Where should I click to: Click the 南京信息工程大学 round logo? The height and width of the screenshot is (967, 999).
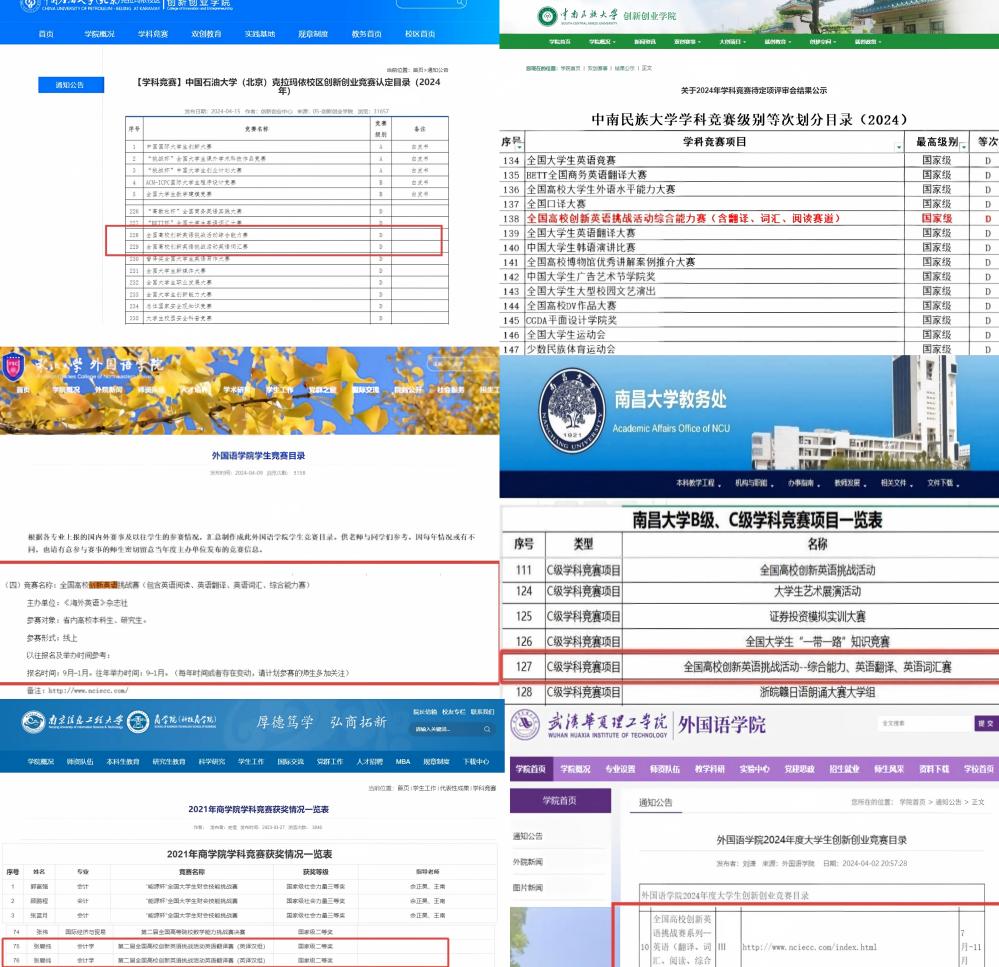pos(33,722)
